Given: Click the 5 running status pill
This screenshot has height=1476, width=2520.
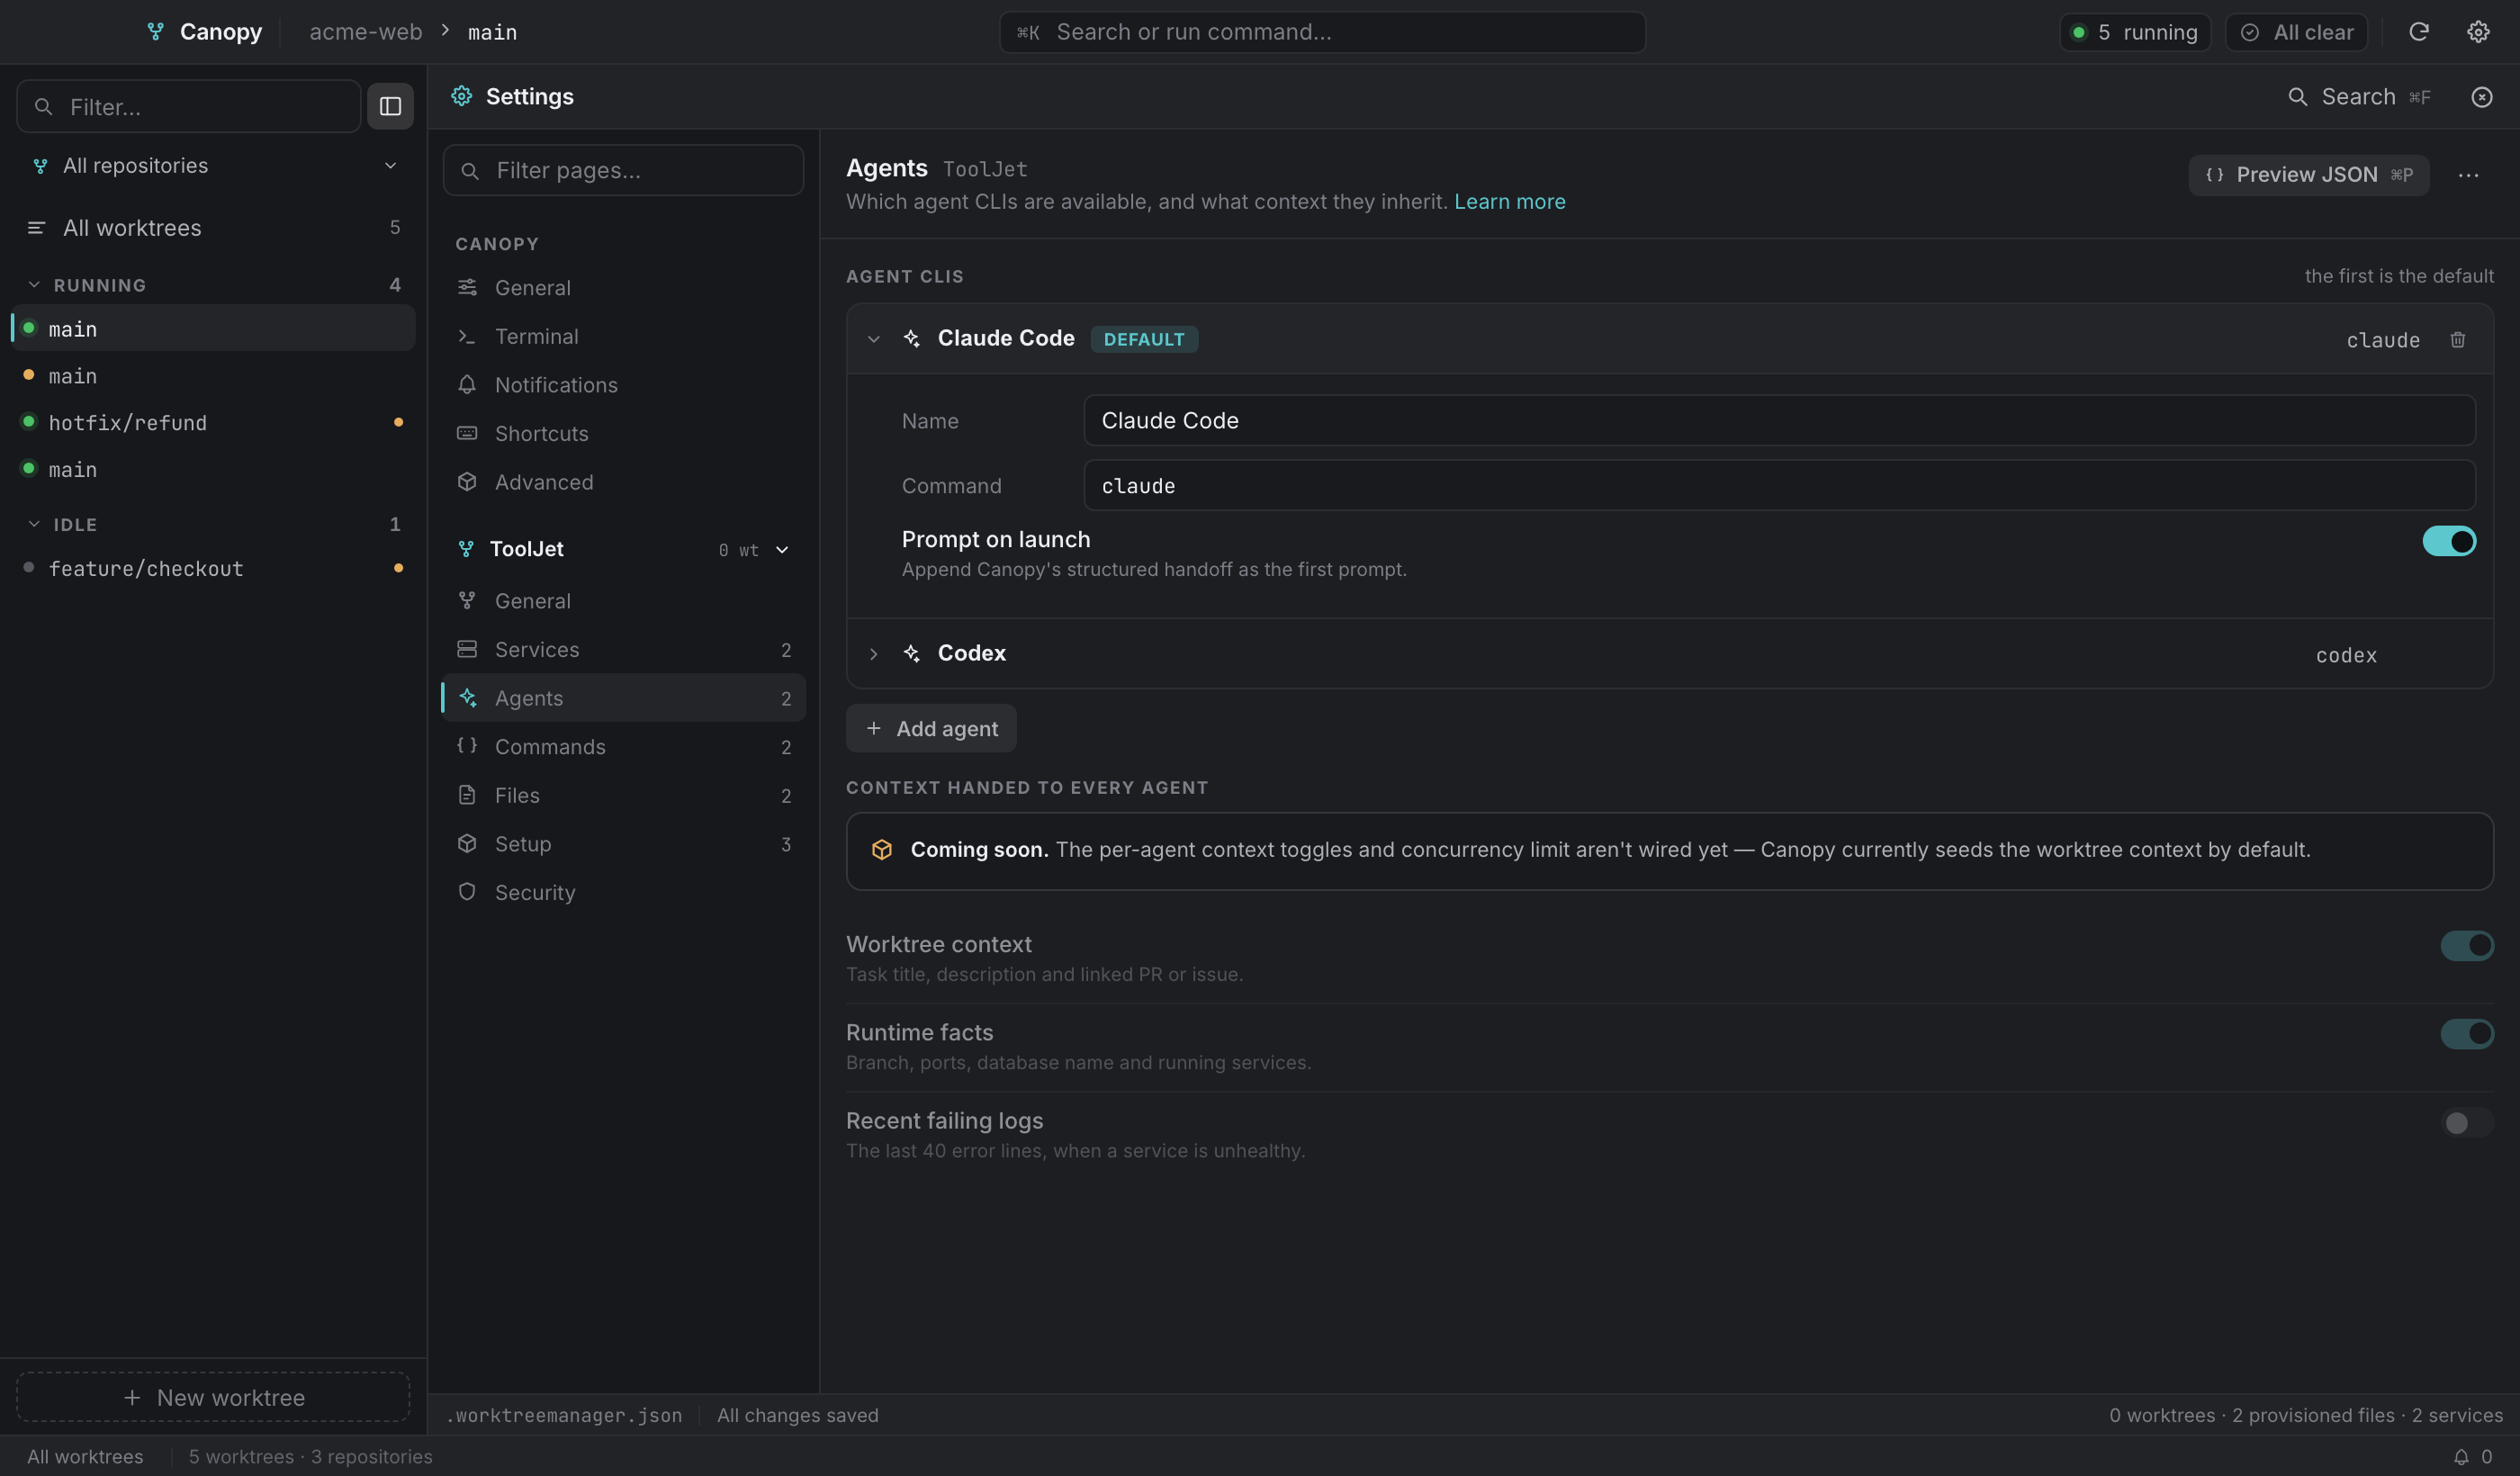Looking at the screenshot, I should click(x=2134, y=32).
